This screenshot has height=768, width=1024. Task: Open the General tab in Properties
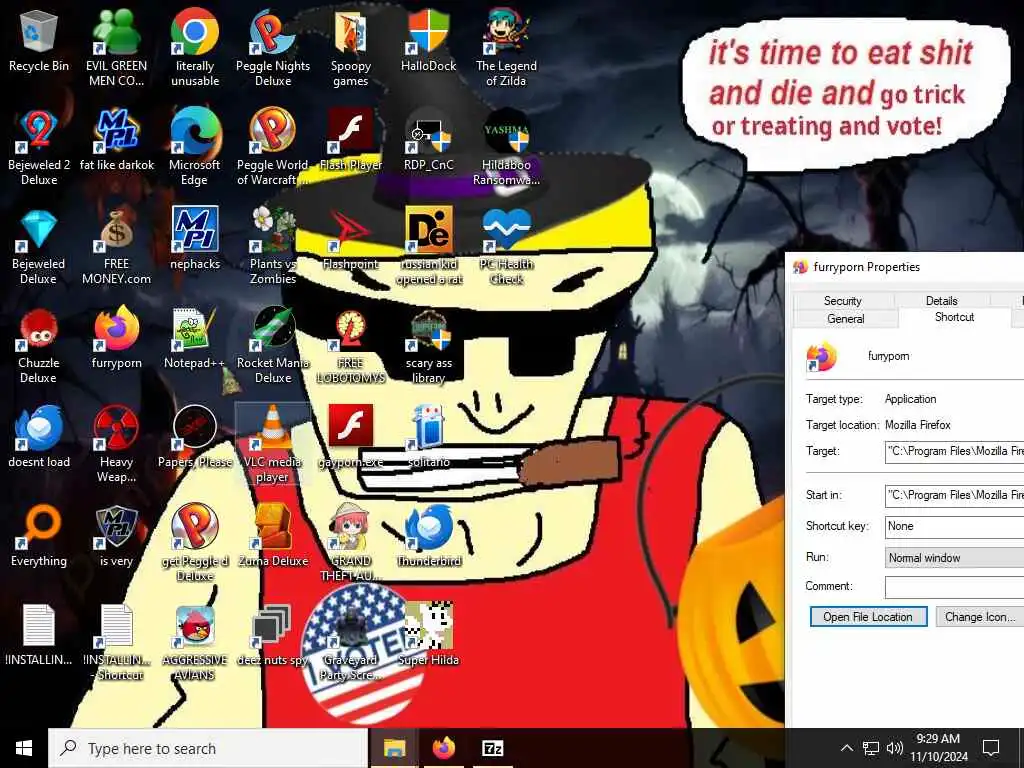tap(845, 319)
